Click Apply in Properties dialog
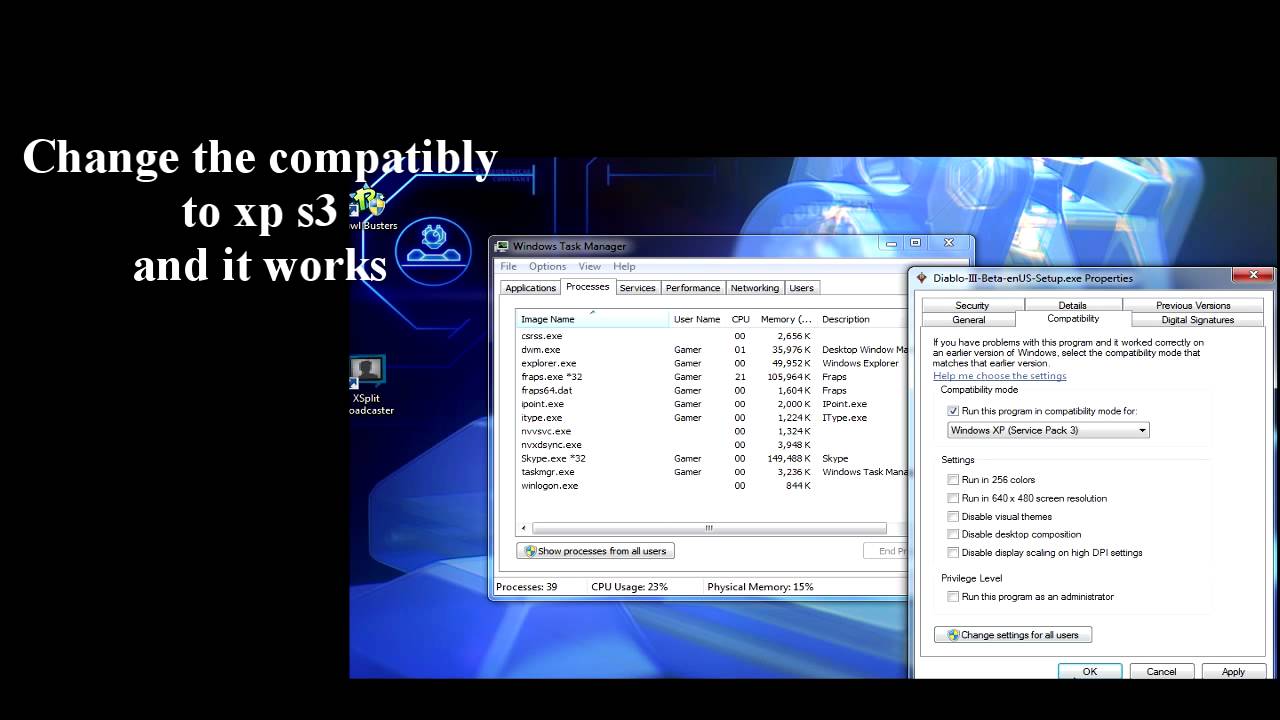 (1233, 672)
